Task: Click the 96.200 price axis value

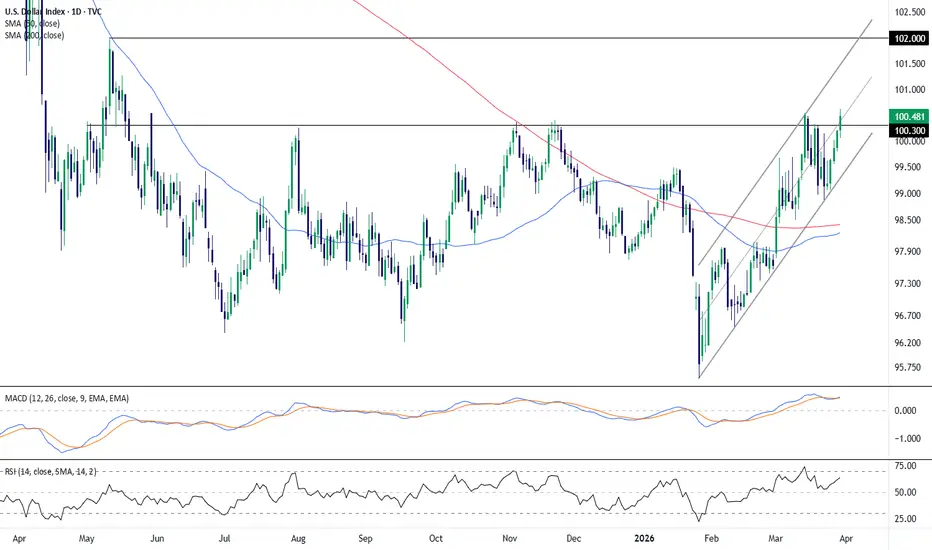Action: [x=910, y=343]
